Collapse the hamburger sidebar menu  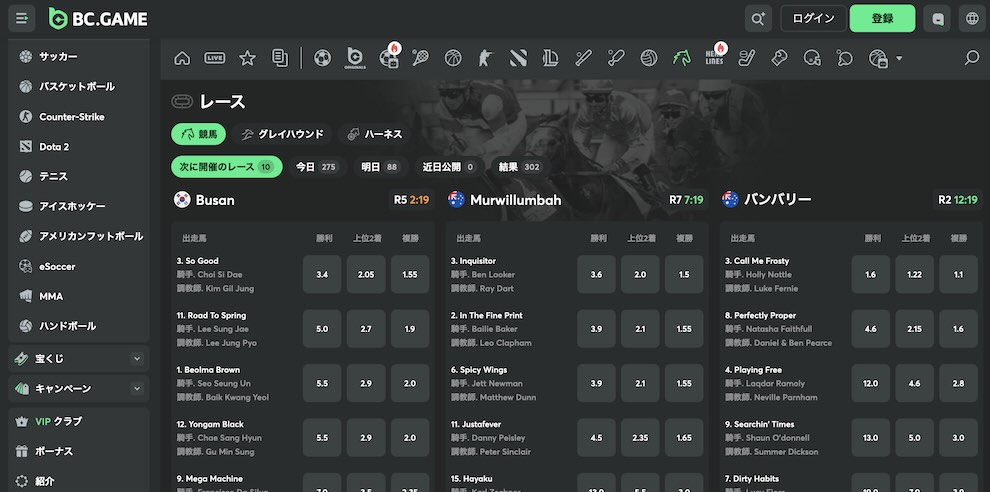(x=21, y=19)
